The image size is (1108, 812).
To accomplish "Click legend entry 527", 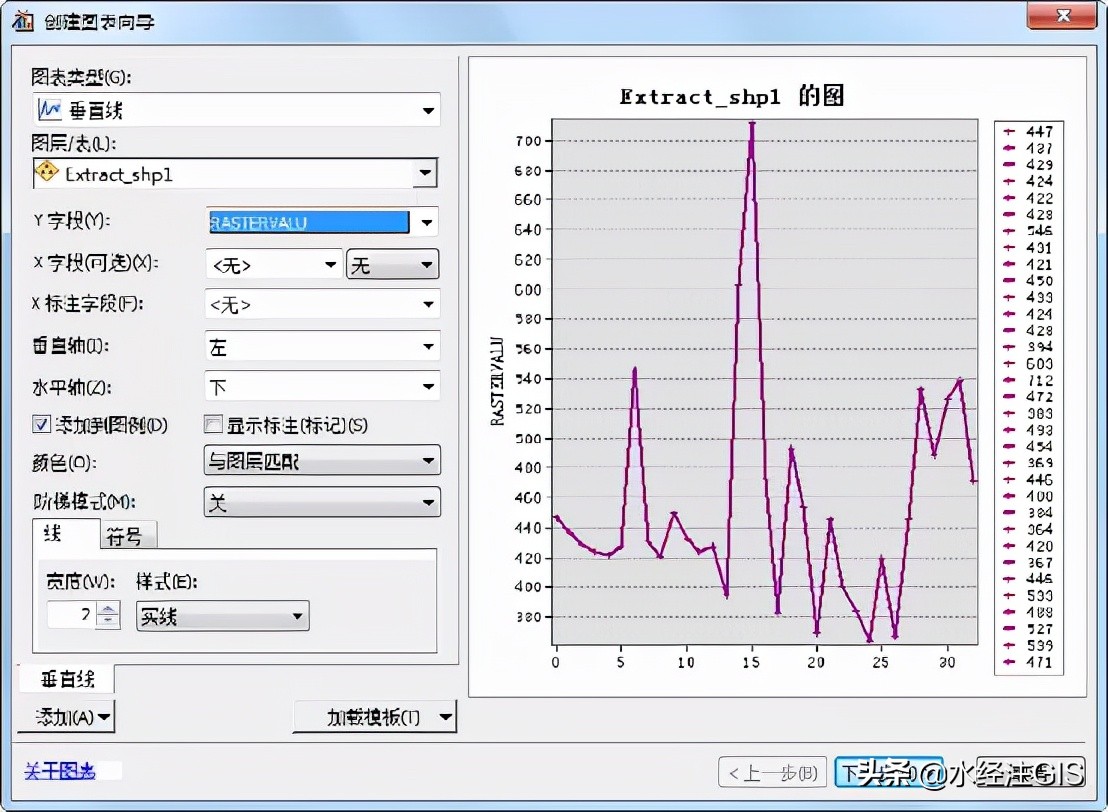I will 1029,629.
